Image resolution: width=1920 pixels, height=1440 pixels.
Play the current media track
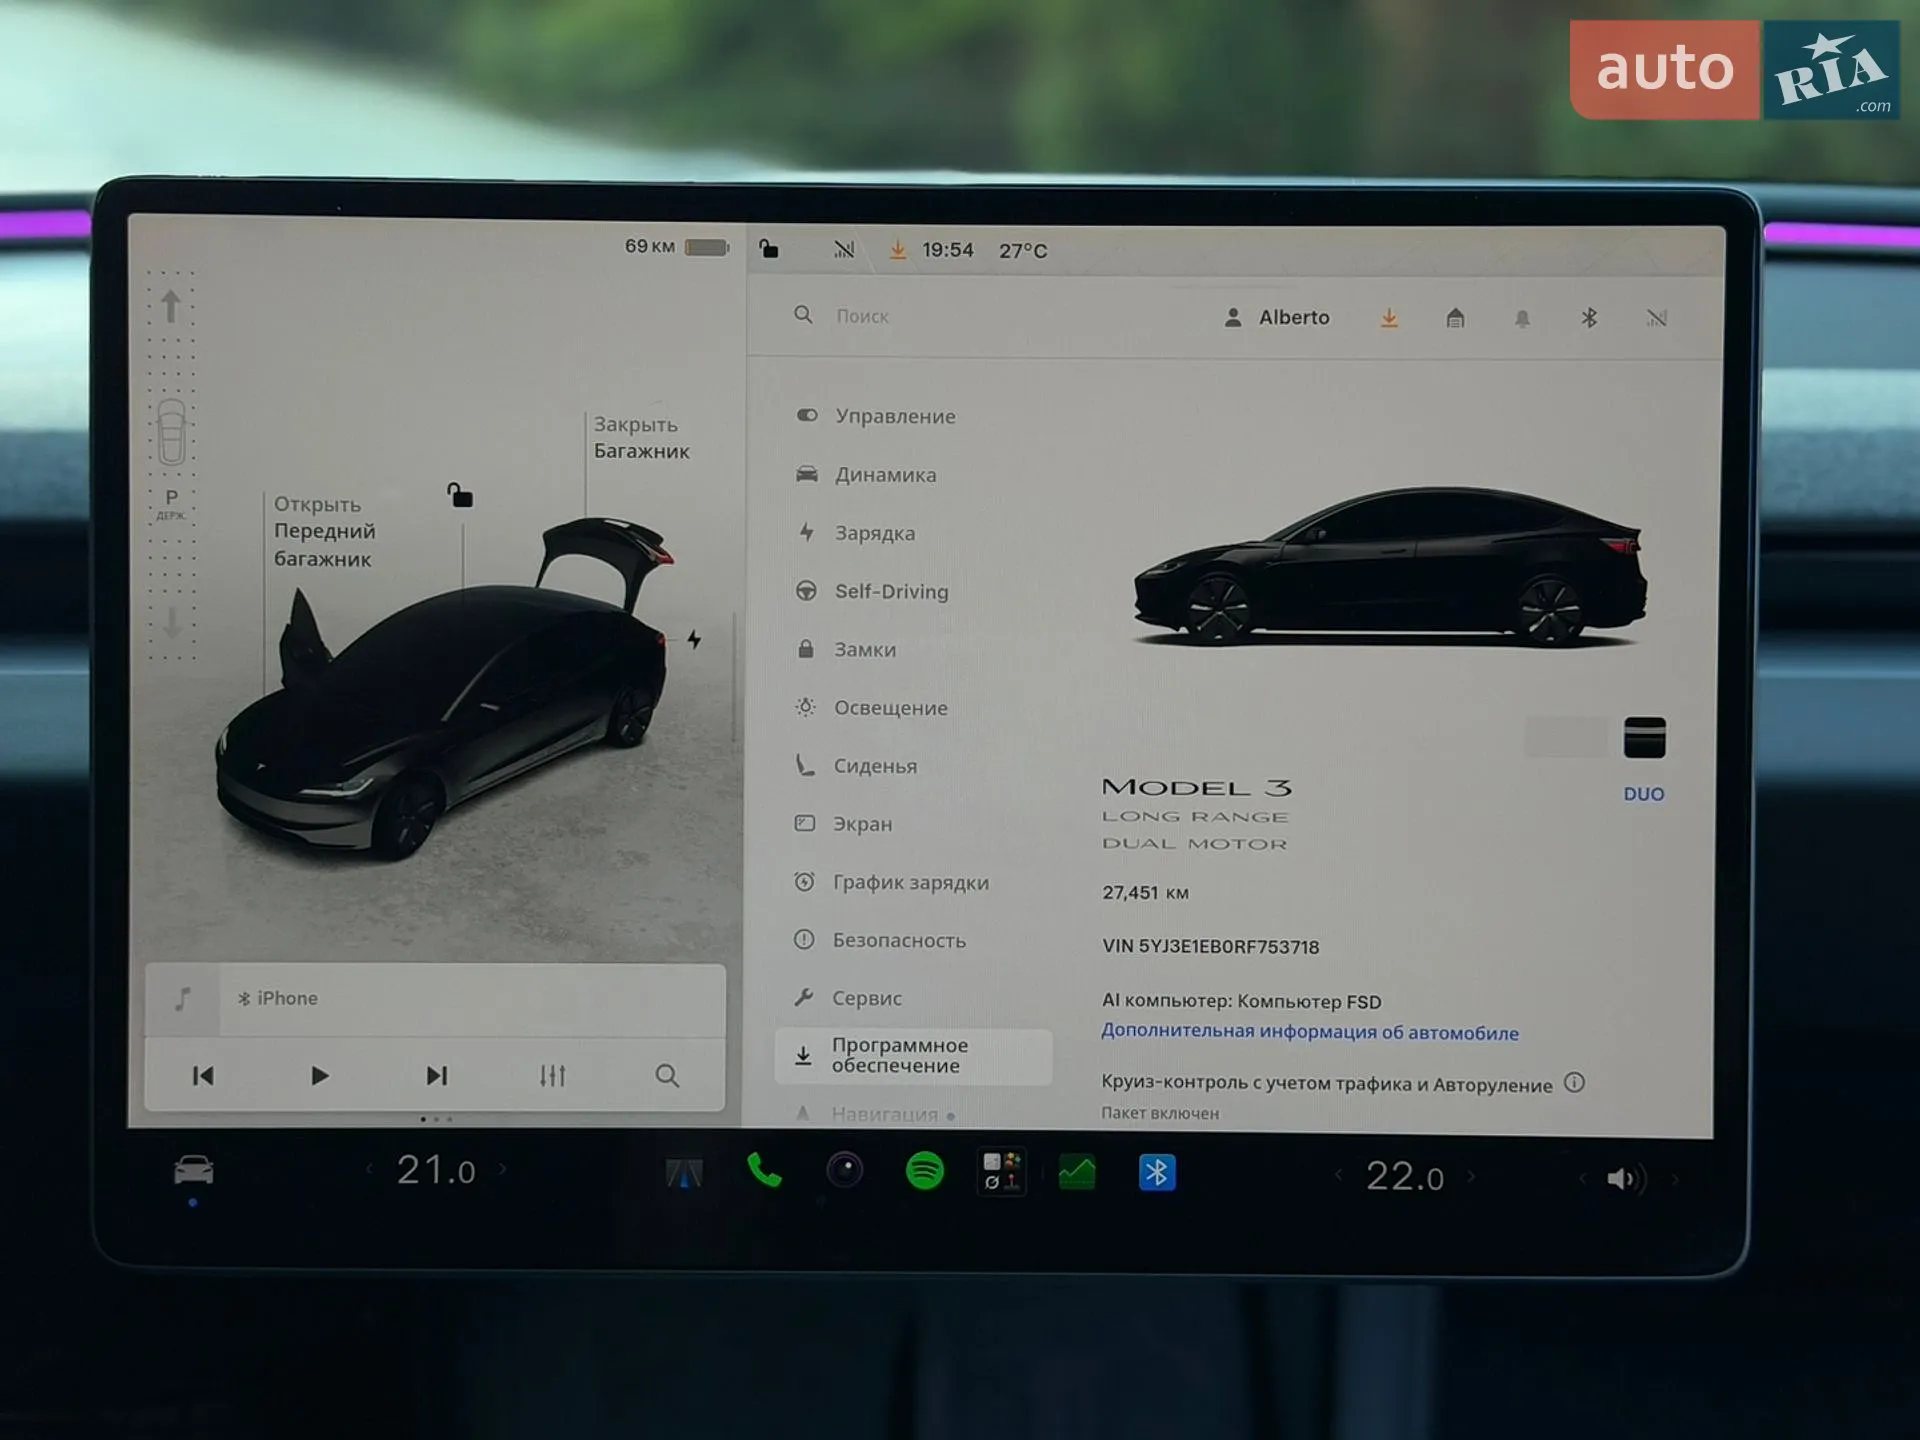point(319,1075)
